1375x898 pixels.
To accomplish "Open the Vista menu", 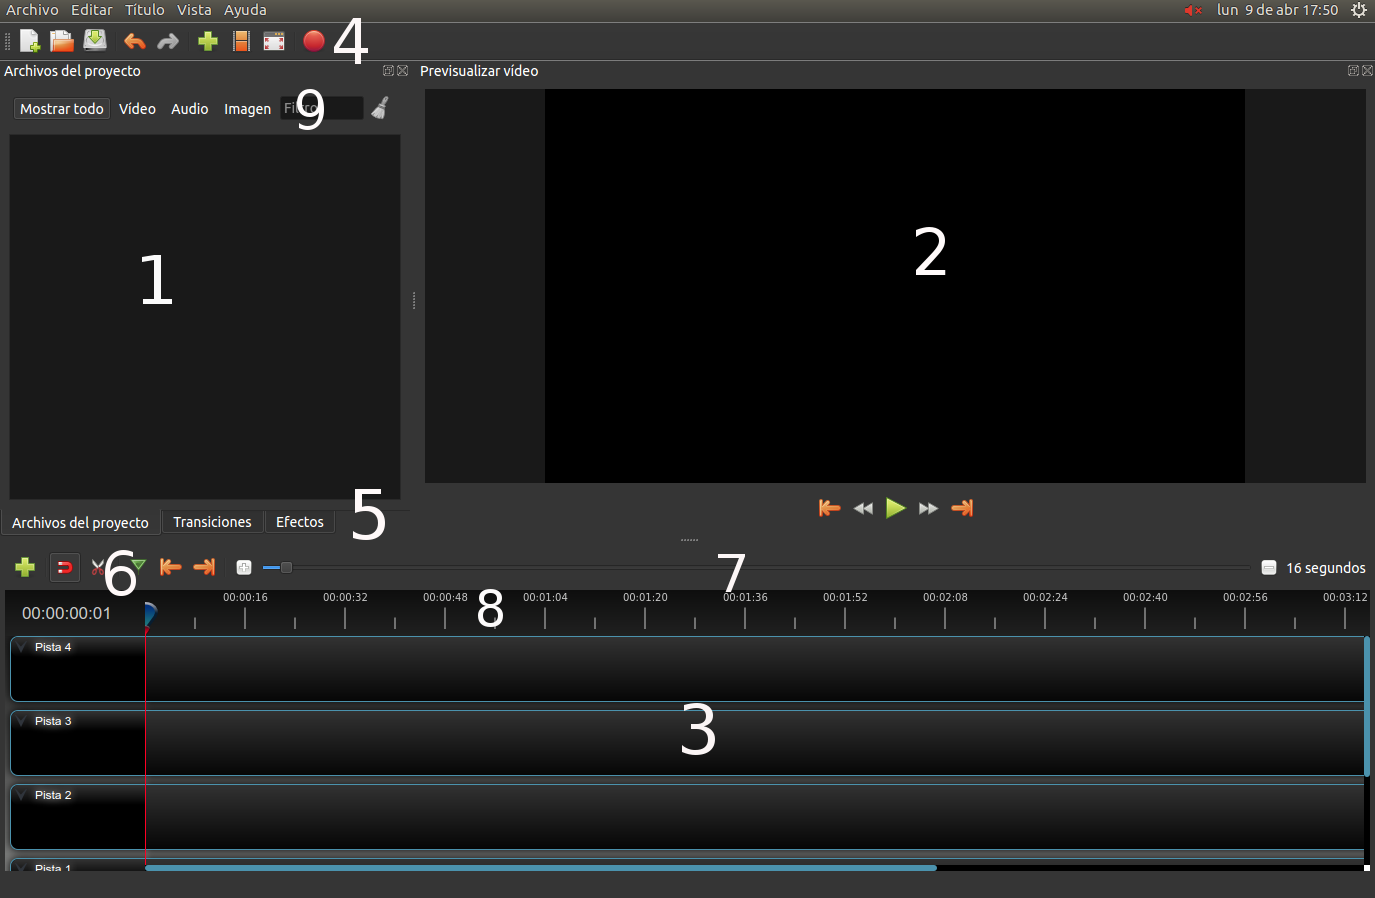I will pos(194,10).
